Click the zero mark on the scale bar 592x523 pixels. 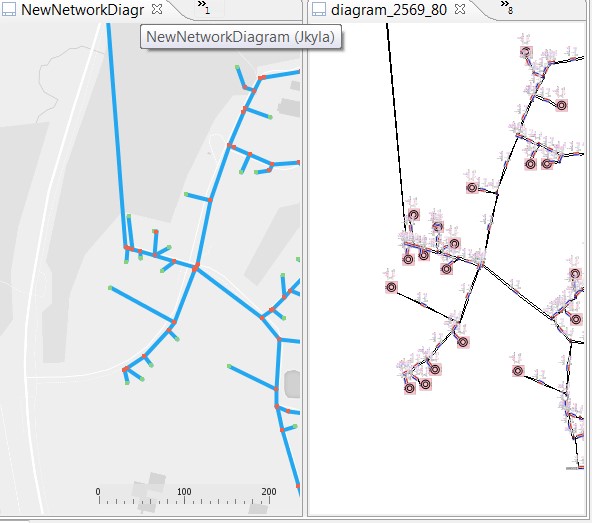tap(98, 492)
